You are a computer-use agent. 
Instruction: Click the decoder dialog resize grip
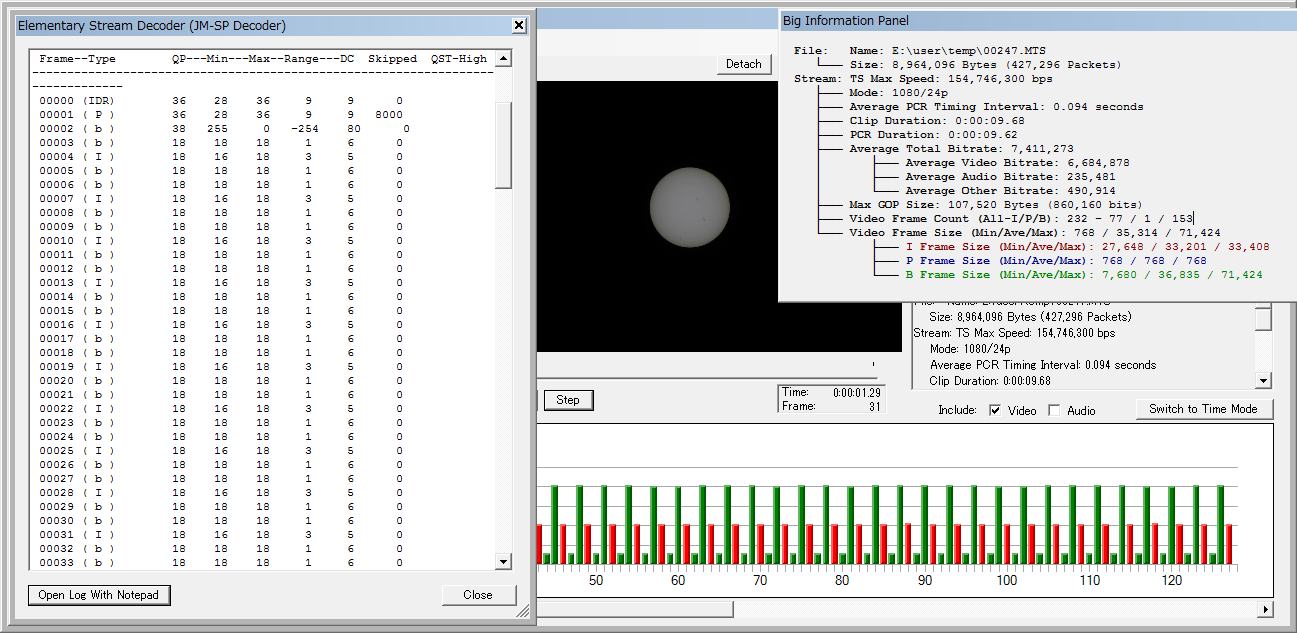523,614
